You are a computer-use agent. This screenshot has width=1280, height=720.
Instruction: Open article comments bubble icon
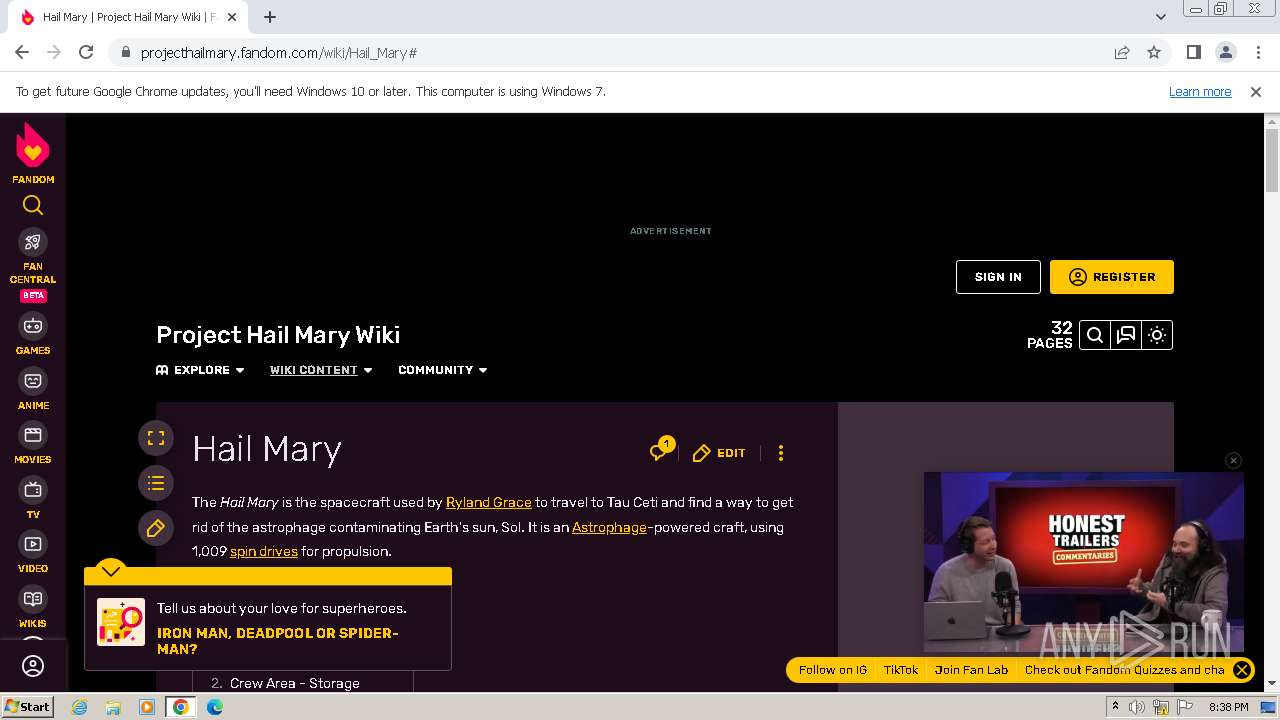click(x=660, y=451)
